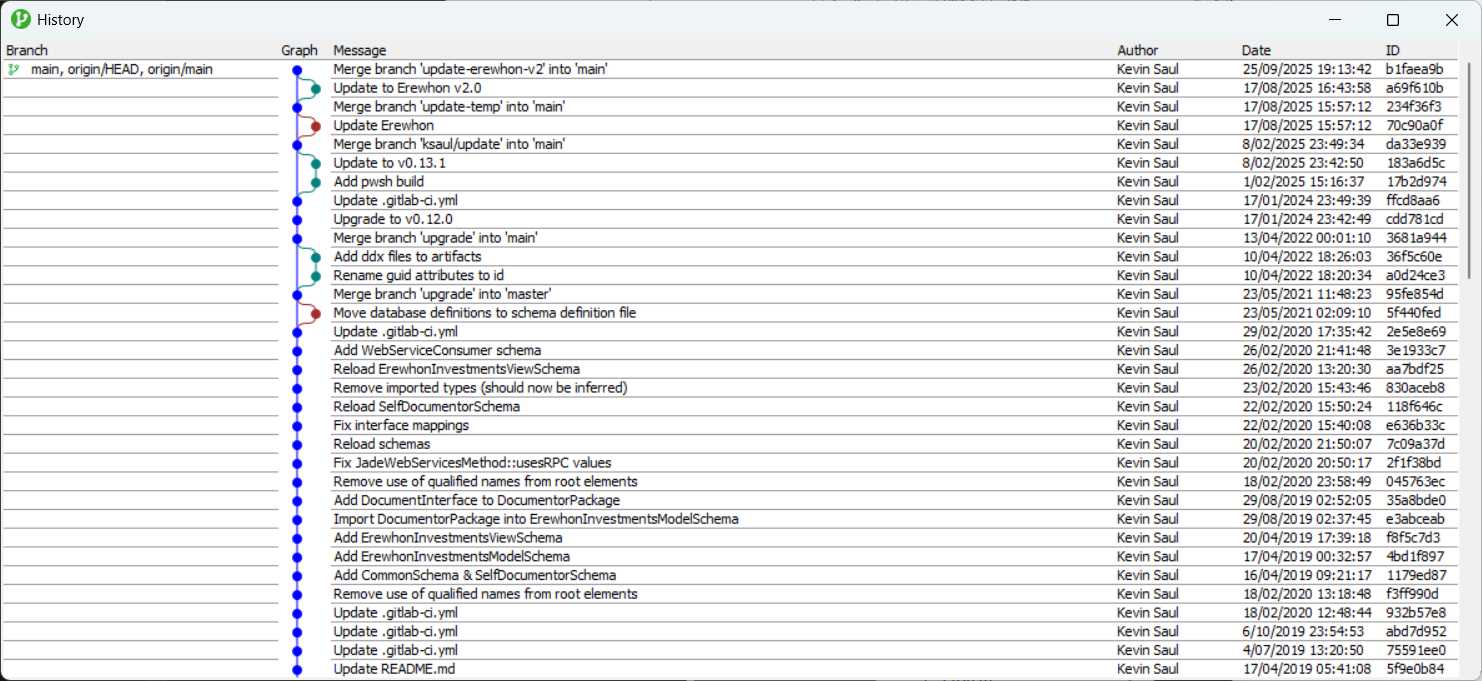This screenshot has width=1482, height=681.
Task: Select commit 'Upgrade to v0.12.0'
Action: [393, 219]
